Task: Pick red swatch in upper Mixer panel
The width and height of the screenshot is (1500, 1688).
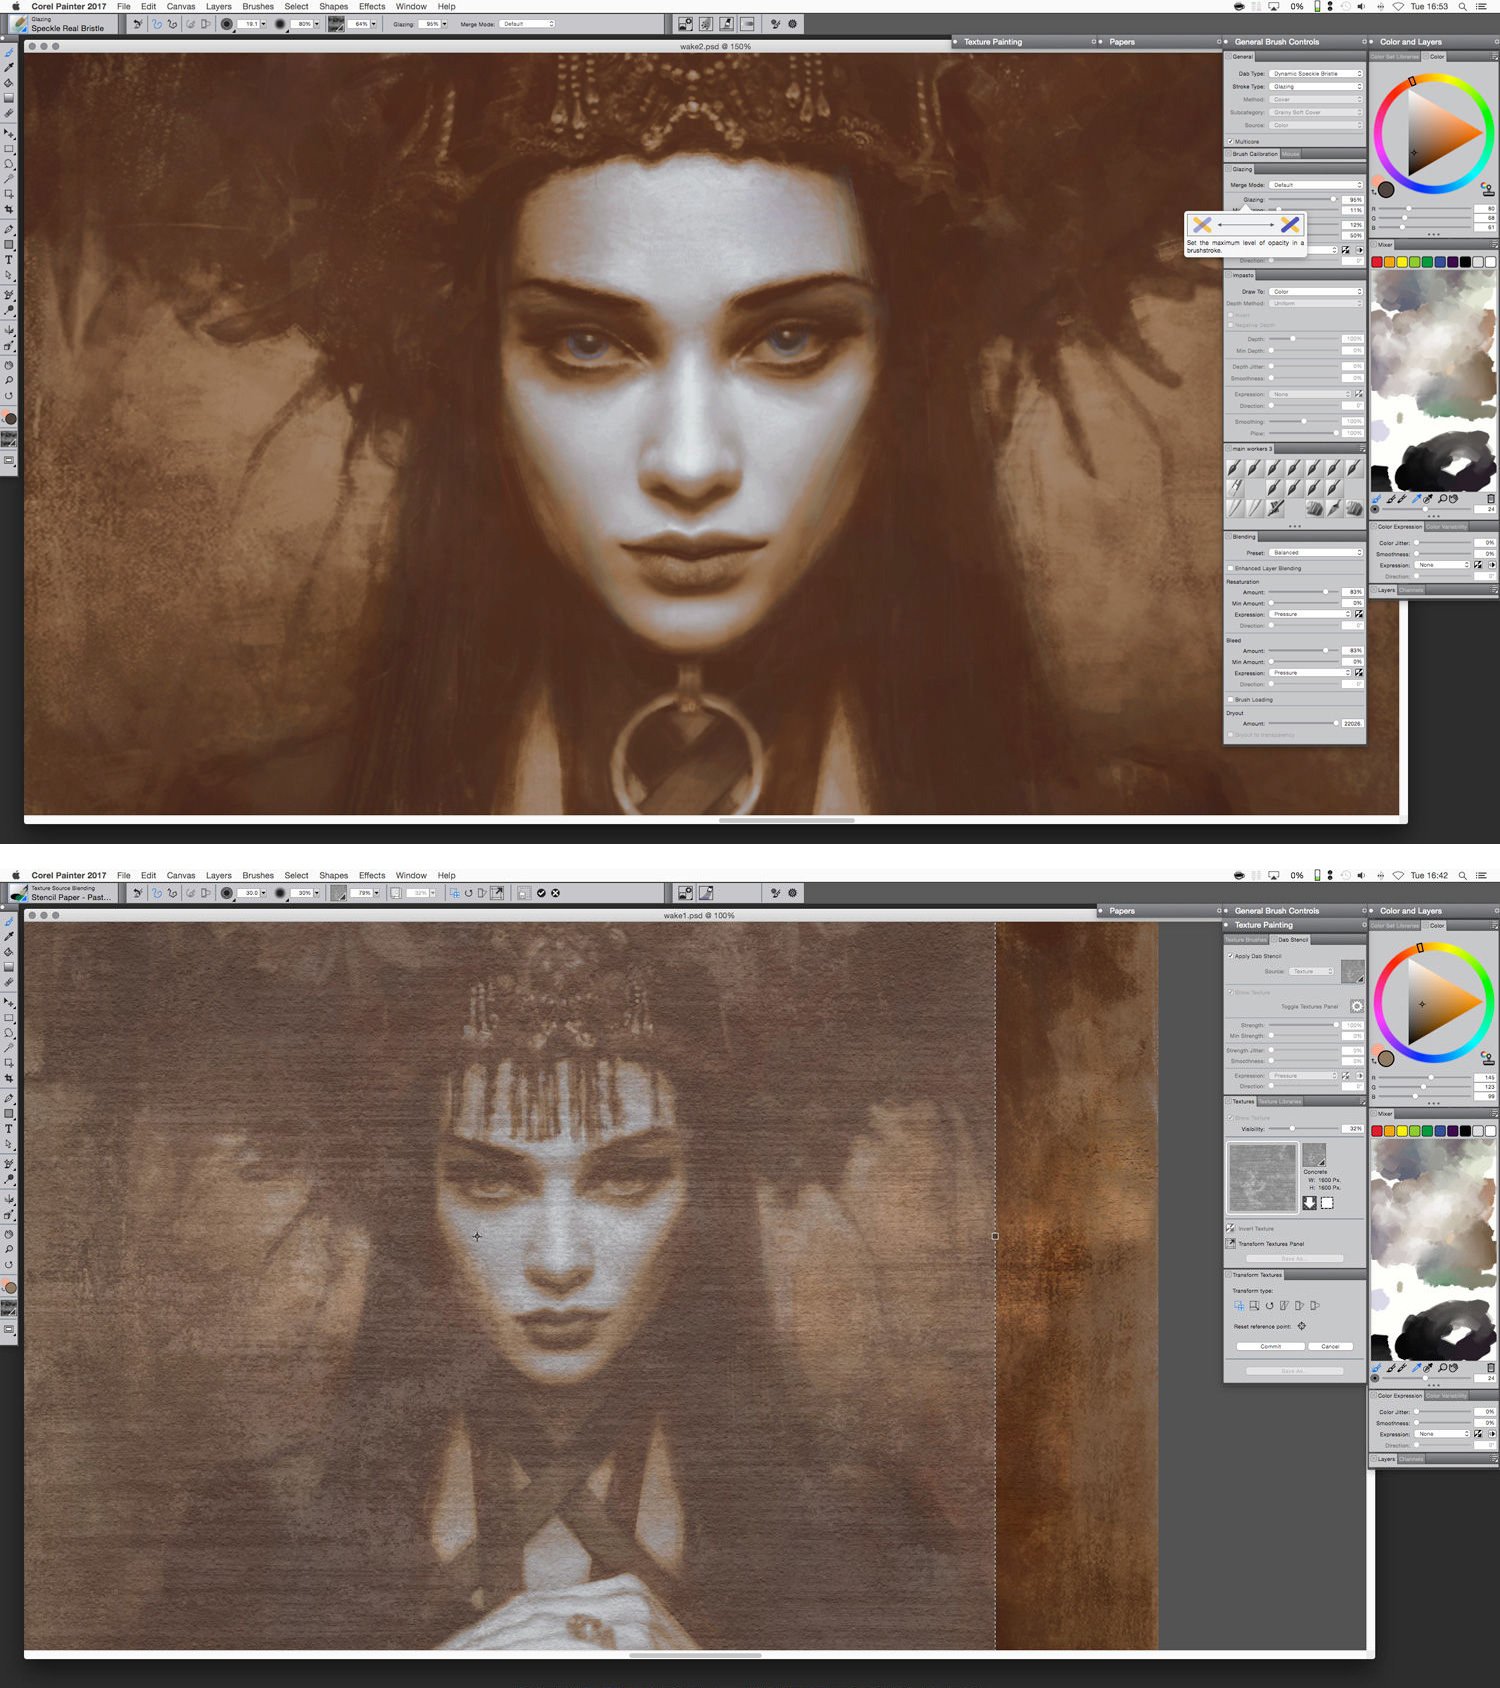Action: [1377, 262]
